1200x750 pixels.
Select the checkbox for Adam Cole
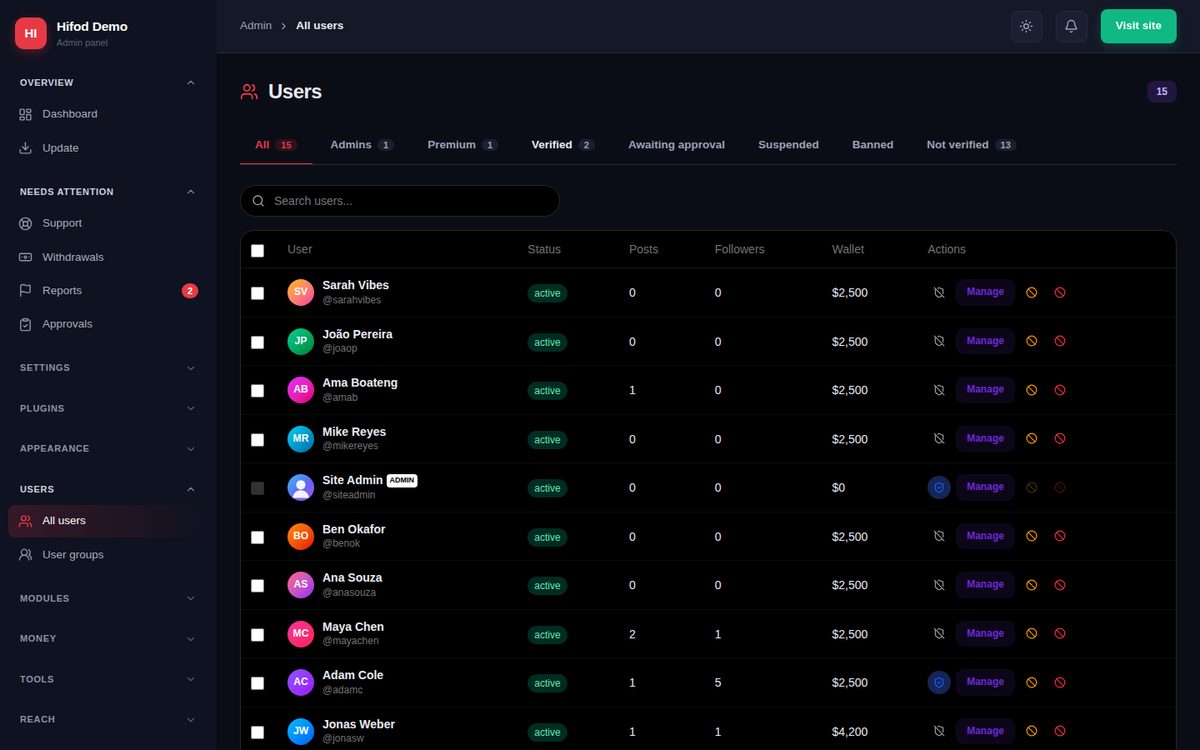tap(257, 683)
